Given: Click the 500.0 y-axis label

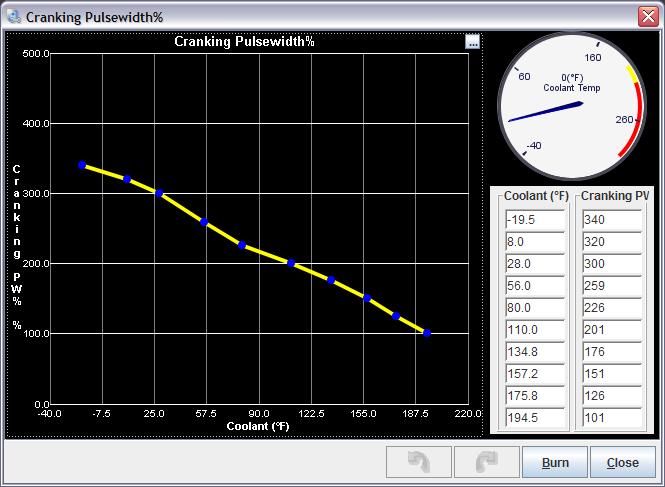Looking at the screenshot, I should 36,53.
